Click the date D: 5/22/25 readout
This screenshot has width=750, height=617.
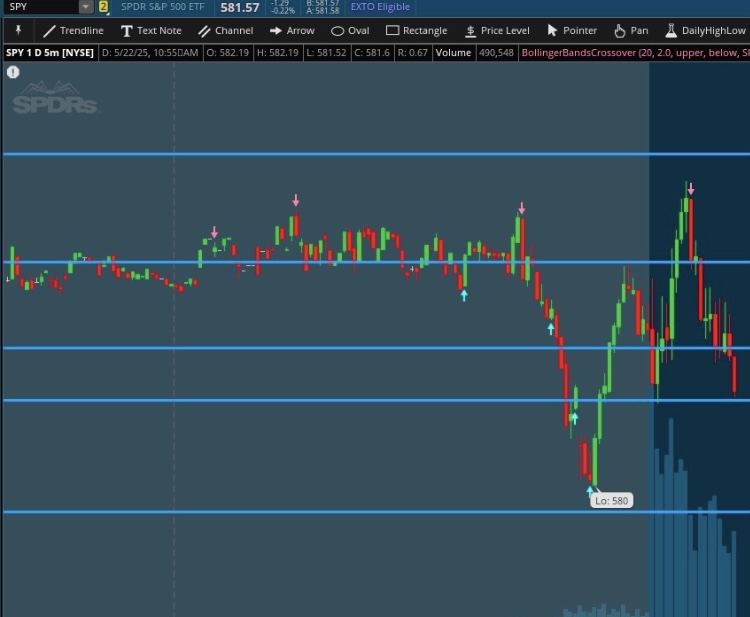coord(150,53)
